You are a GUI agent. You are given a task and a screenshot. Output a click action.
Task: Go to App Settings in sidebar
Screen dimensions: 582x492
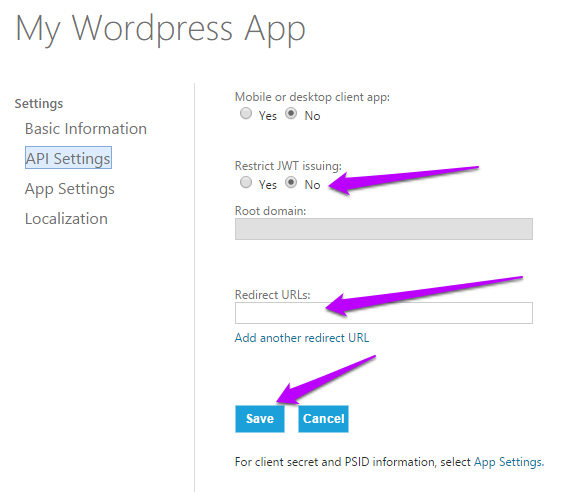point(70,189)
